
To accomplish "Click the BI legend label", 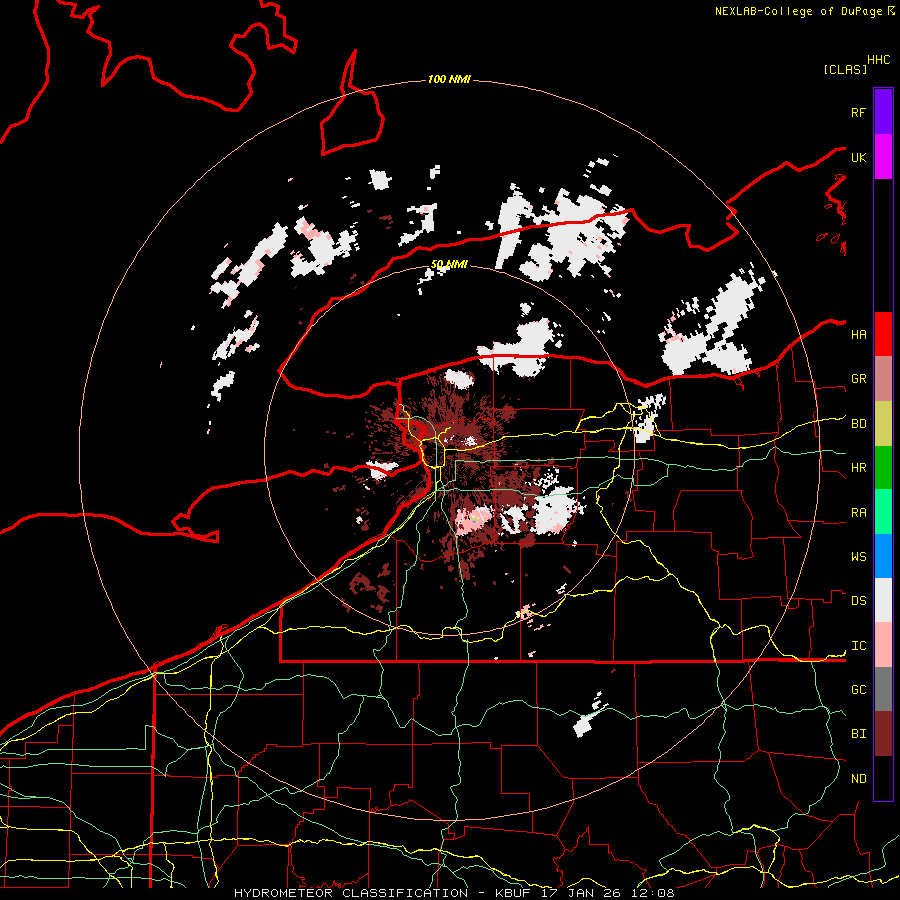I will (858, 734).
